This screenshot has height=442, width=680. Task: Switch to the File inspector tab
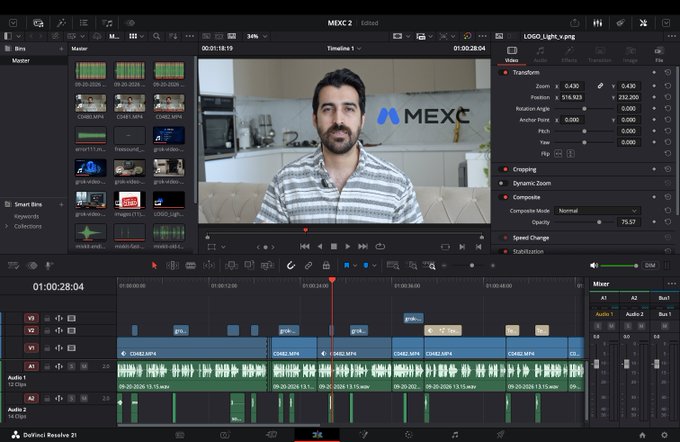pyautogui.click(x=659, y=55)
